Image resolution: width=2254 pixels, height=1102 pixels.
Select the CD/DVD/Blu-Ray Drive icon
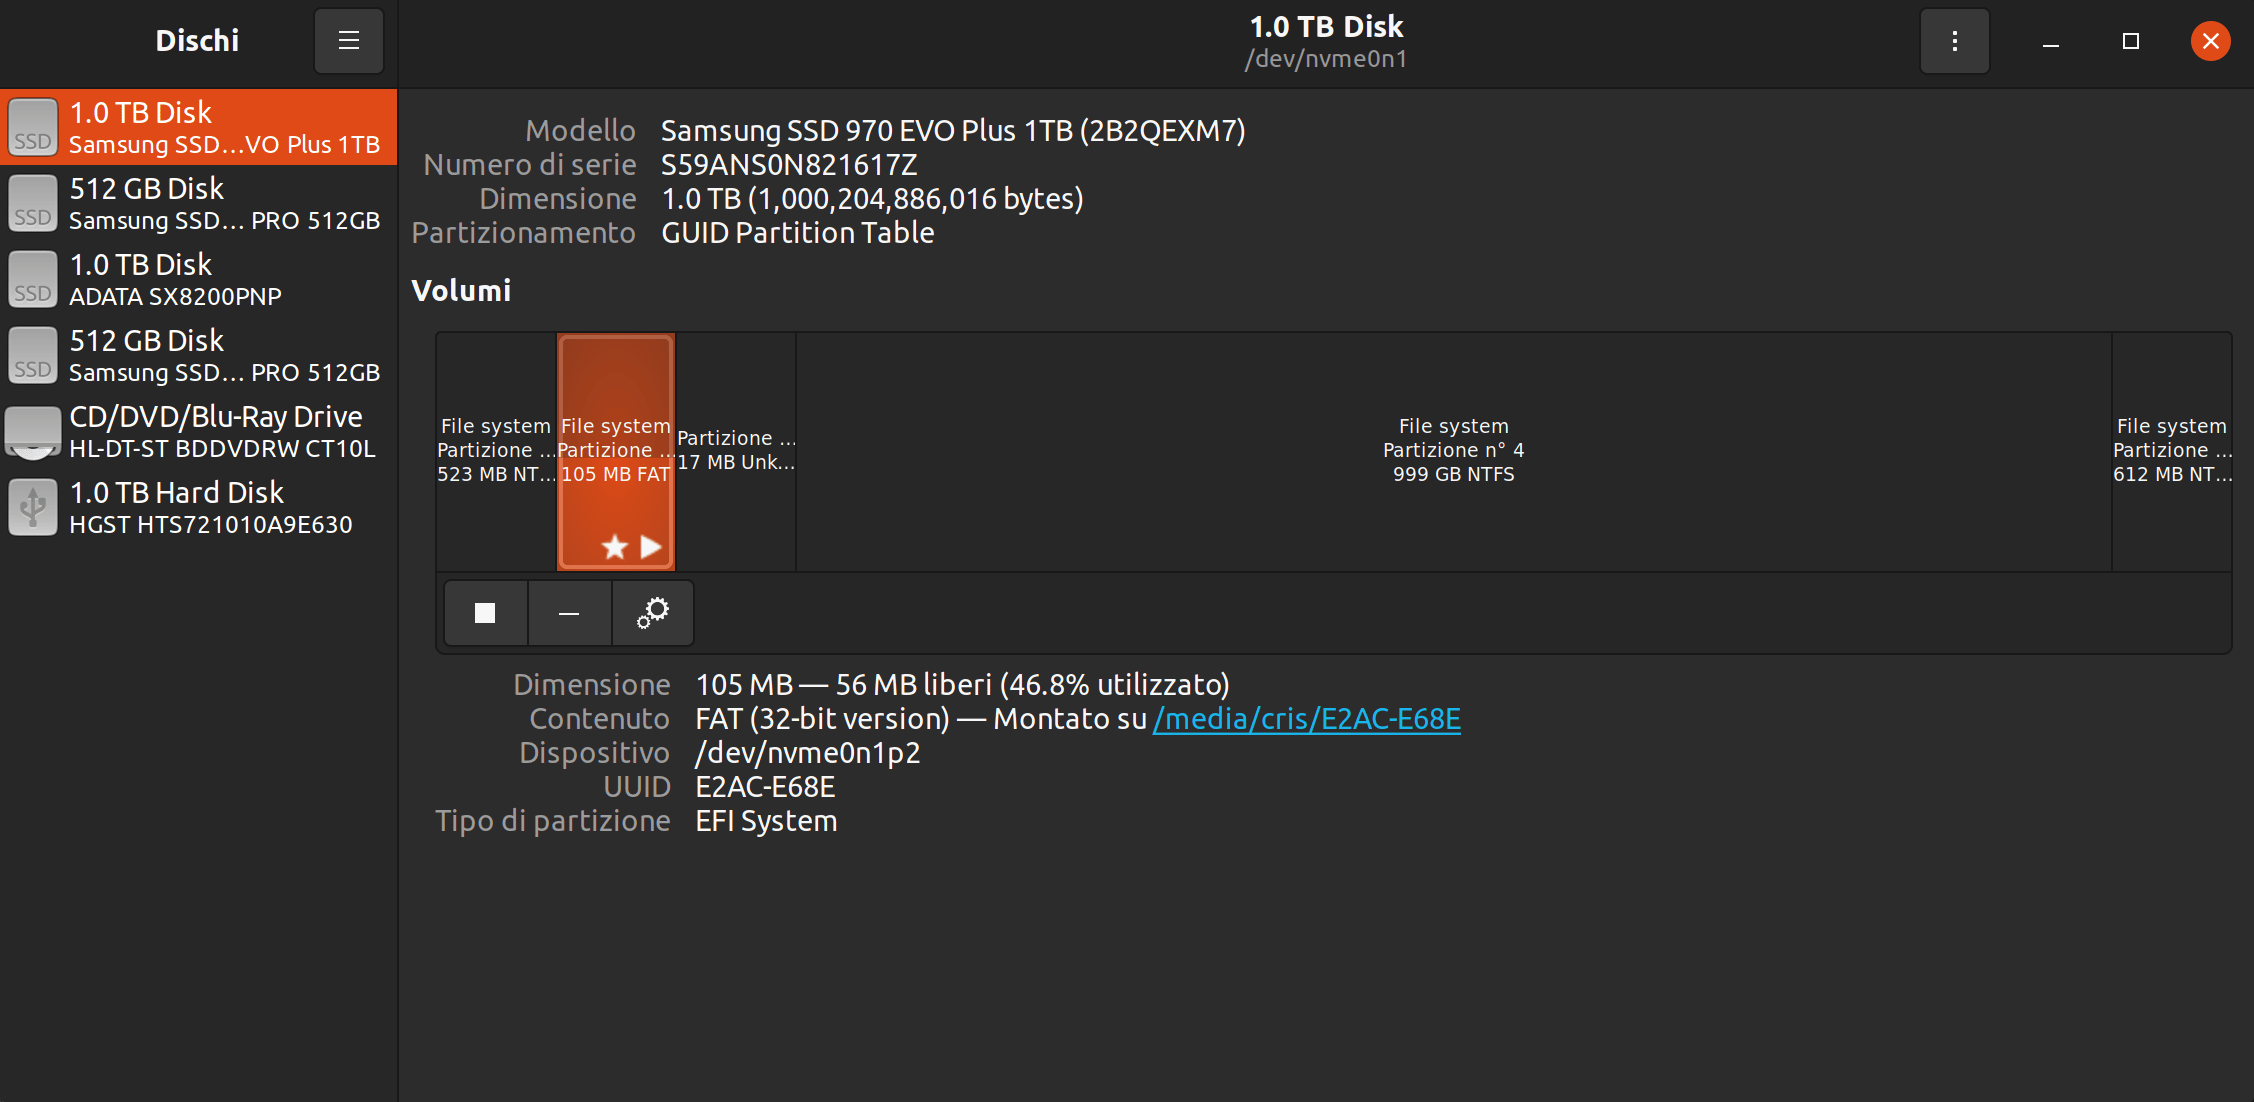(x=33, y=432)
